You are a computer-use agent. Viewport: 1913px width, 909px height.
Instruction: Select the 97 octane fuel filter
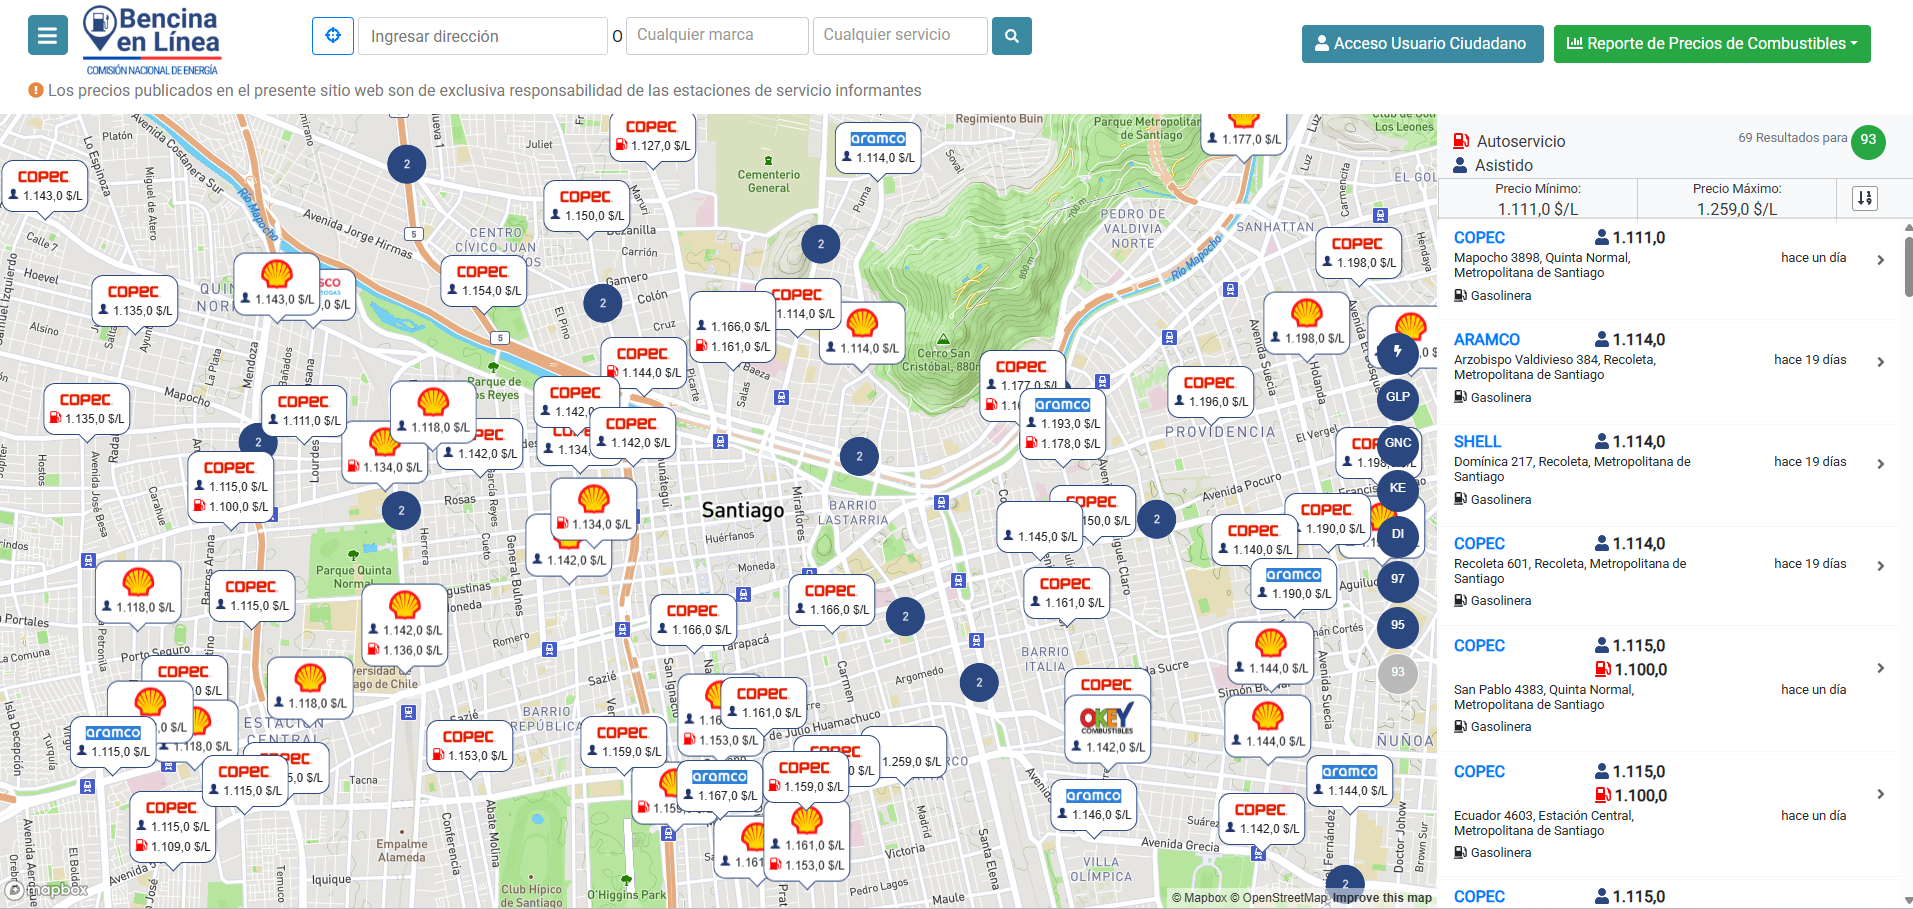[1397, 579]
